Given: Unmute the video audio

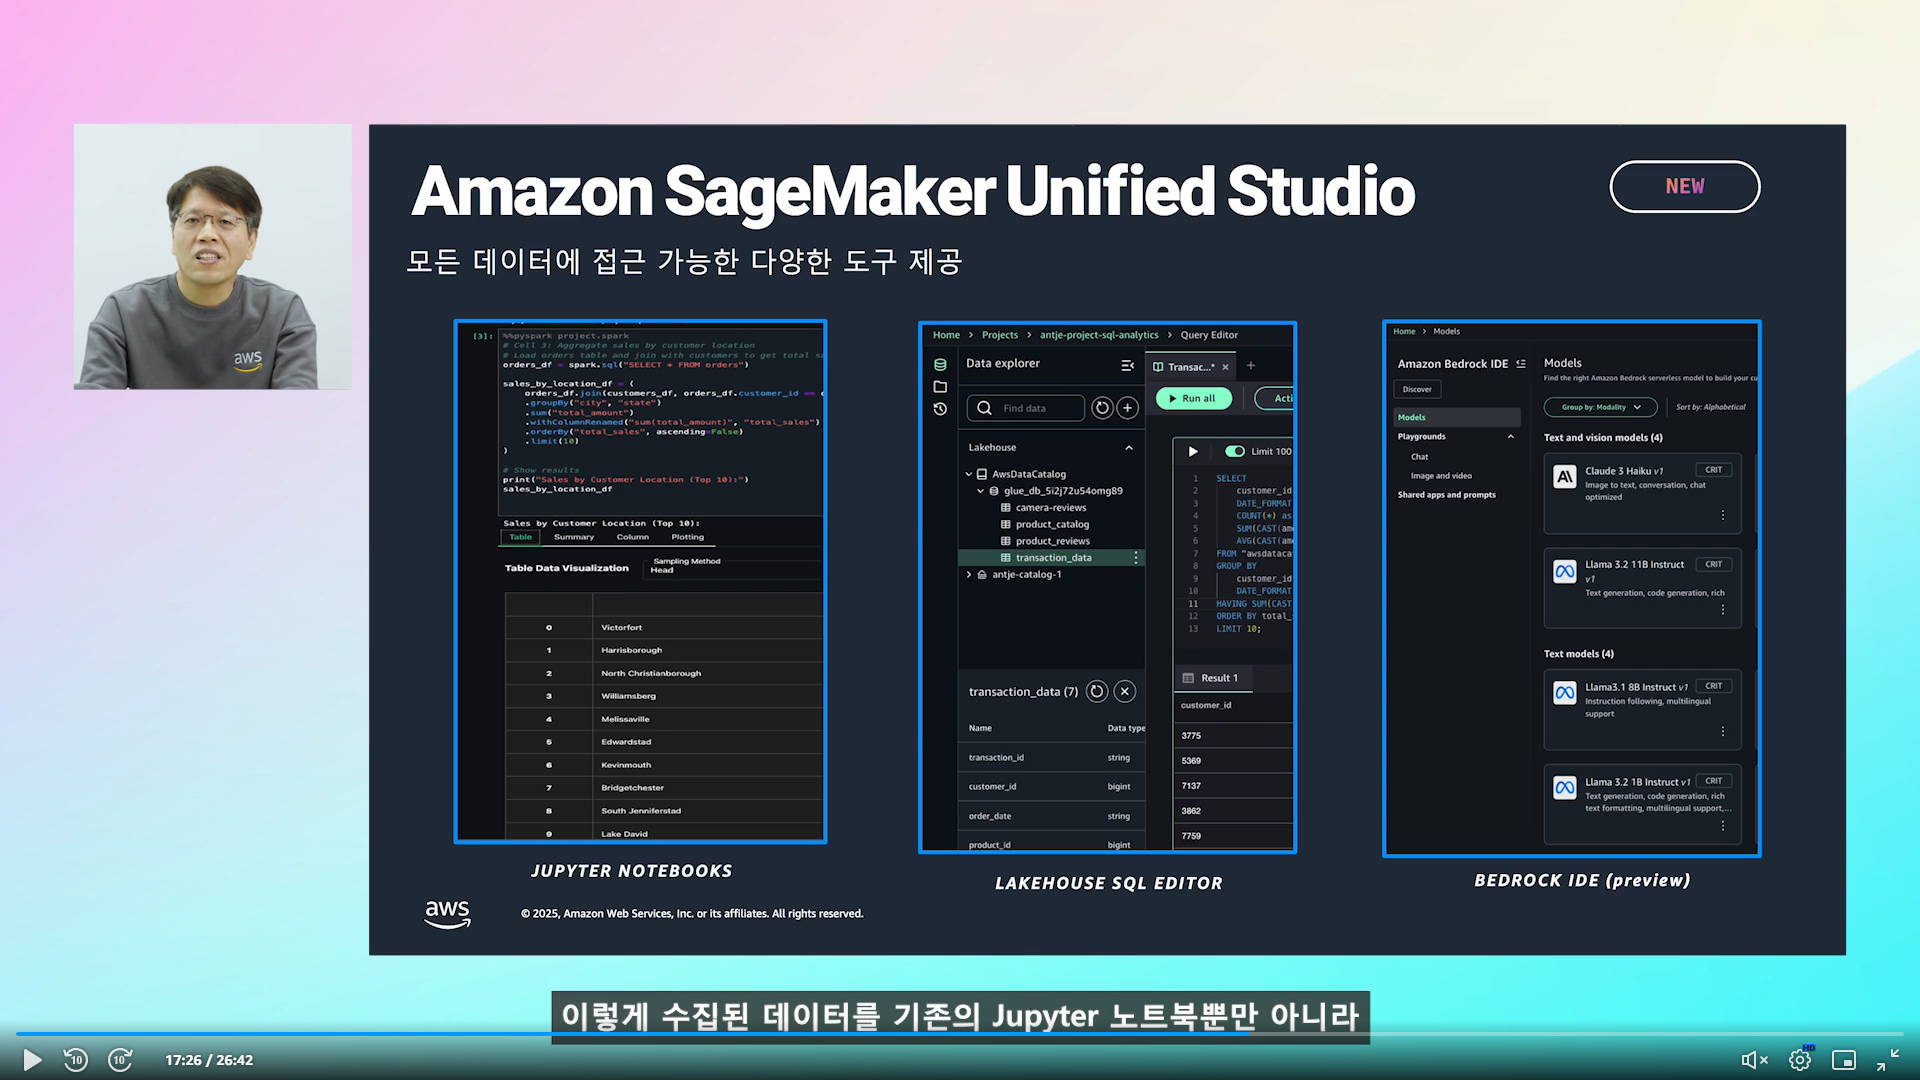Looking at the screenshot, I should 1754,1060.
